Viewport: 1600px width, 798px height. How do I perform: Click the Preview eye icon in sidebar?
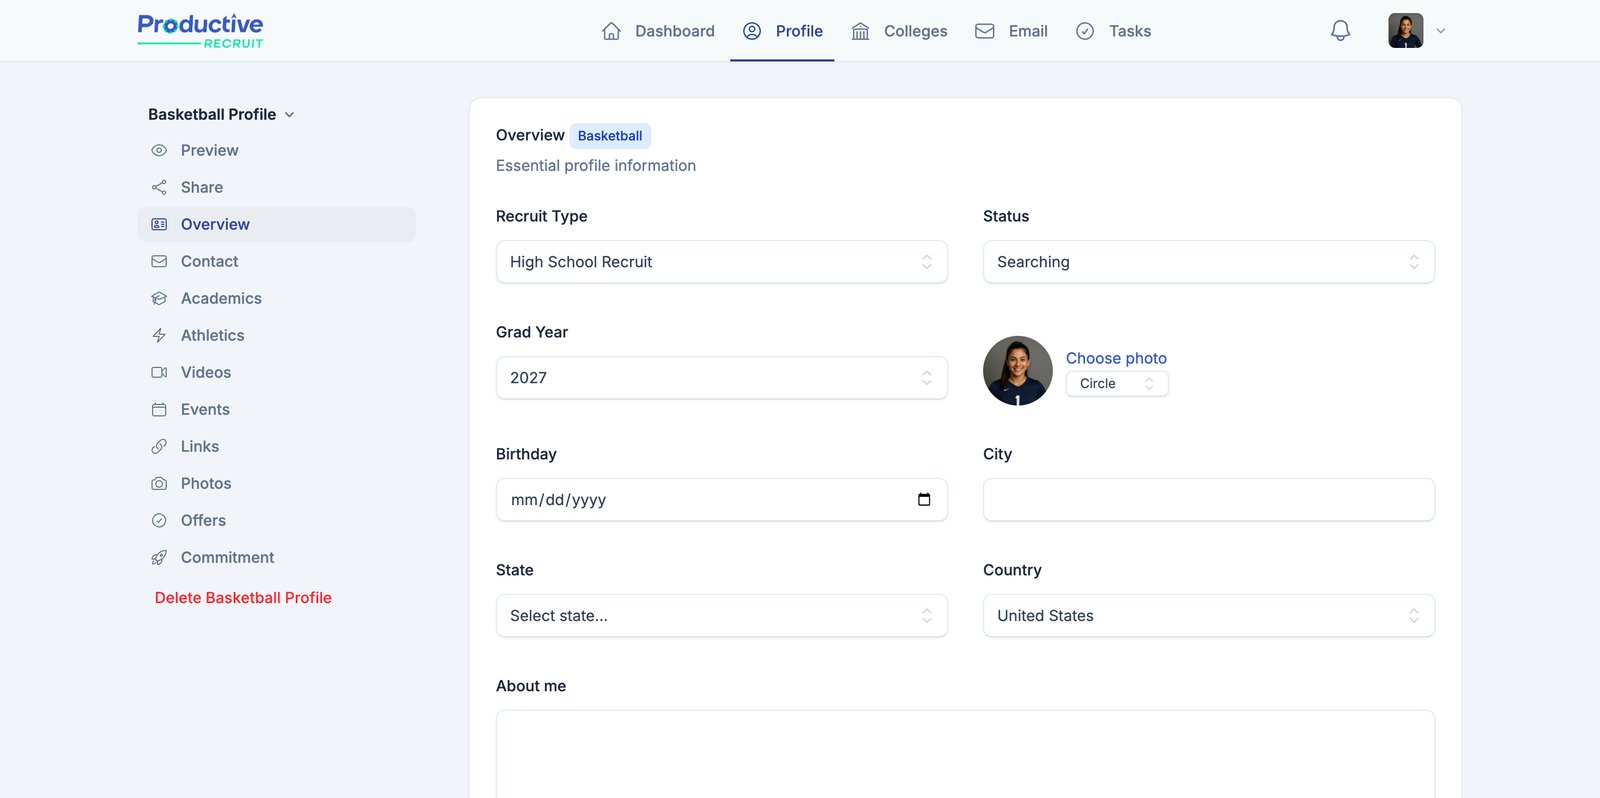click(159, 151)
